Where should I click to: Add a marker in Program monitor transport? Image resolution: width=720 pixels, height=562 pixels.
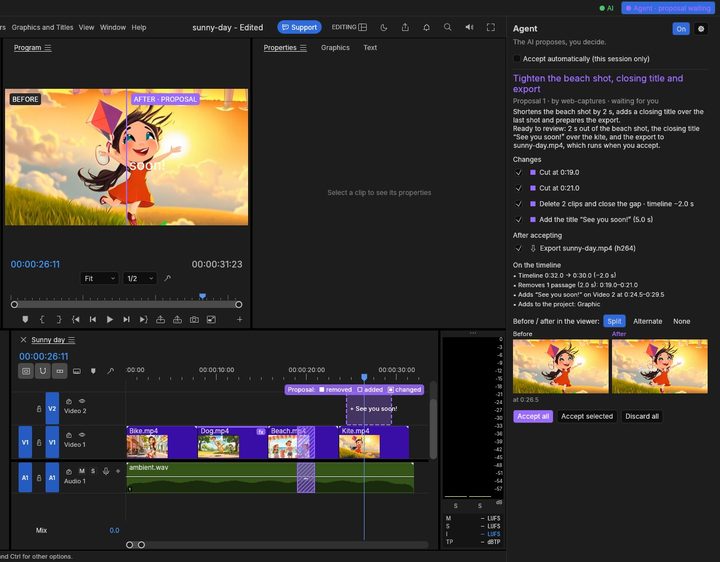tap(25, 320)
